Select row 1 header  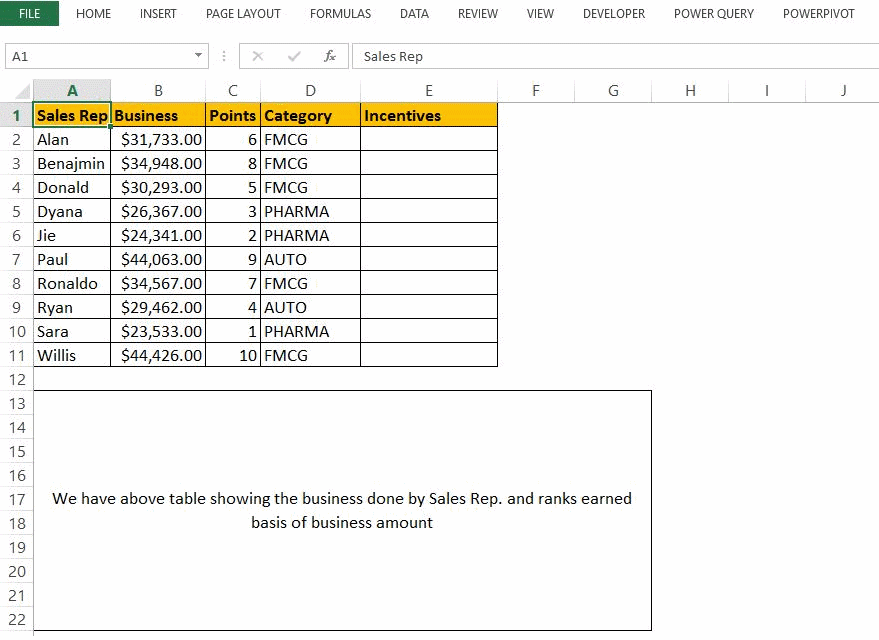17,115
